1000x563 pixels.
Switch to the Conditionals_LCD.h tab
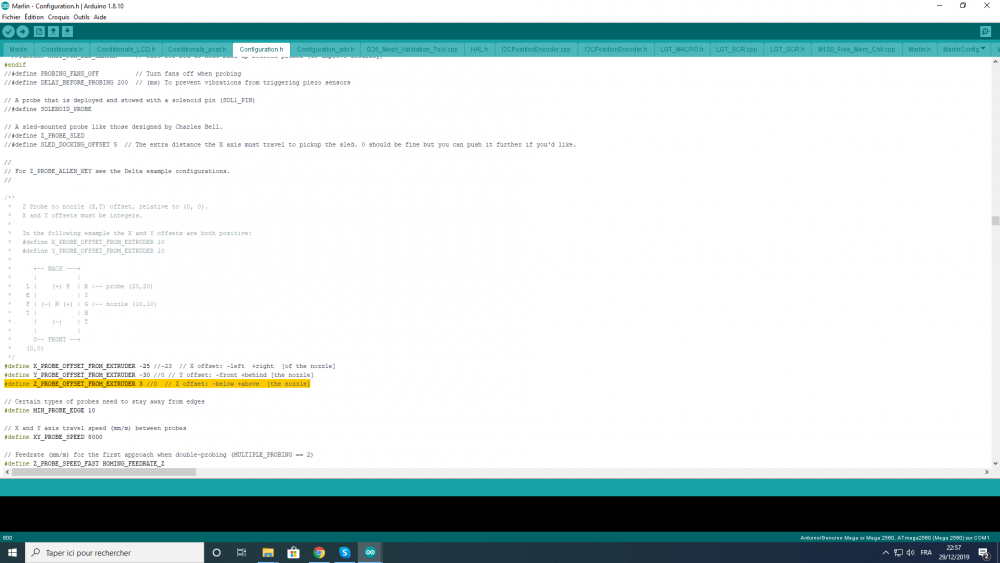pos(126,49)
